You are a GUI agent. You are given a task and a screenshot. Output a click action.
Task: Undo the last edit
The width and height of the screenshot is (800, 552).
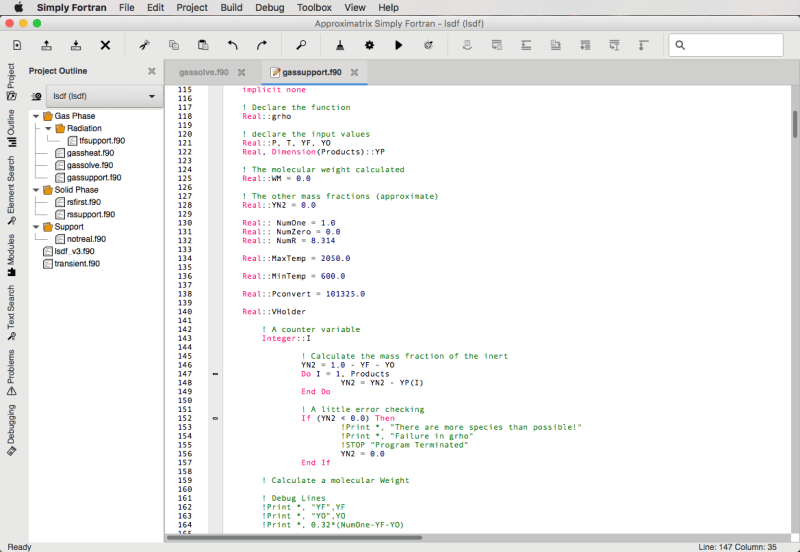coord(233,45)
